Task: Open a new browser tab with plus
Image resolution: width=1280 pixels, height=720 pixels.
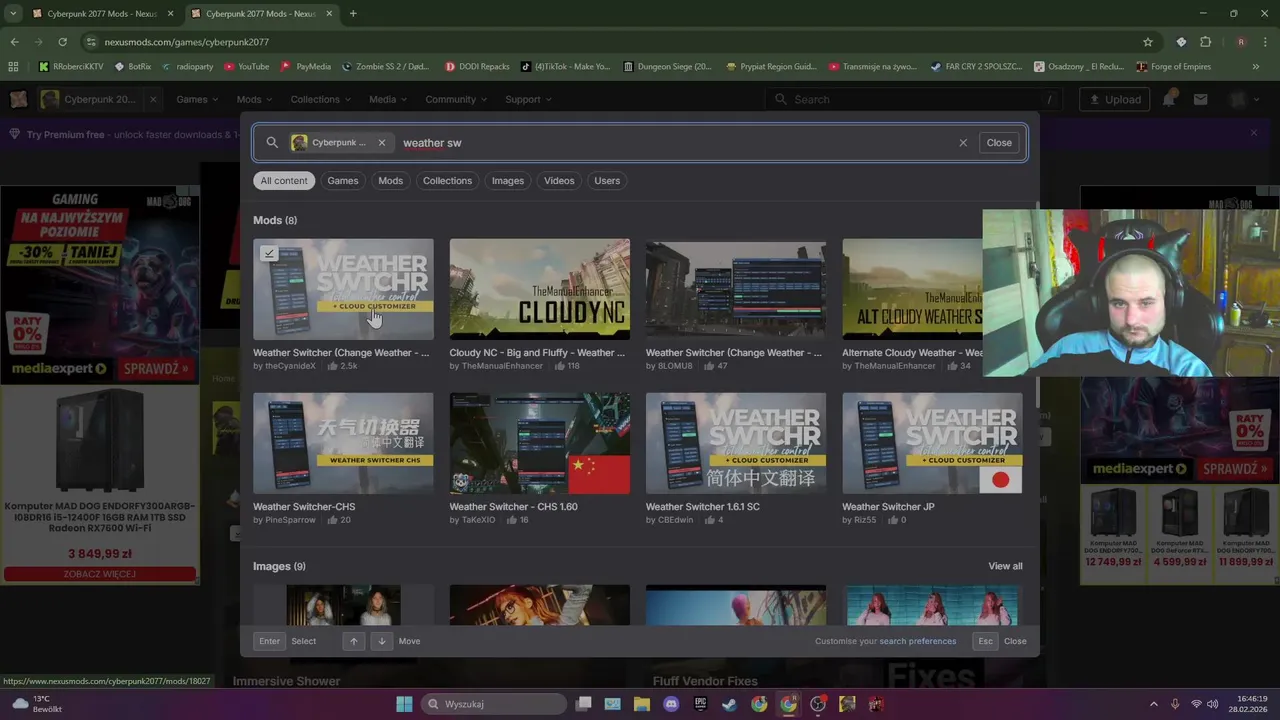Action: (353, 14)
